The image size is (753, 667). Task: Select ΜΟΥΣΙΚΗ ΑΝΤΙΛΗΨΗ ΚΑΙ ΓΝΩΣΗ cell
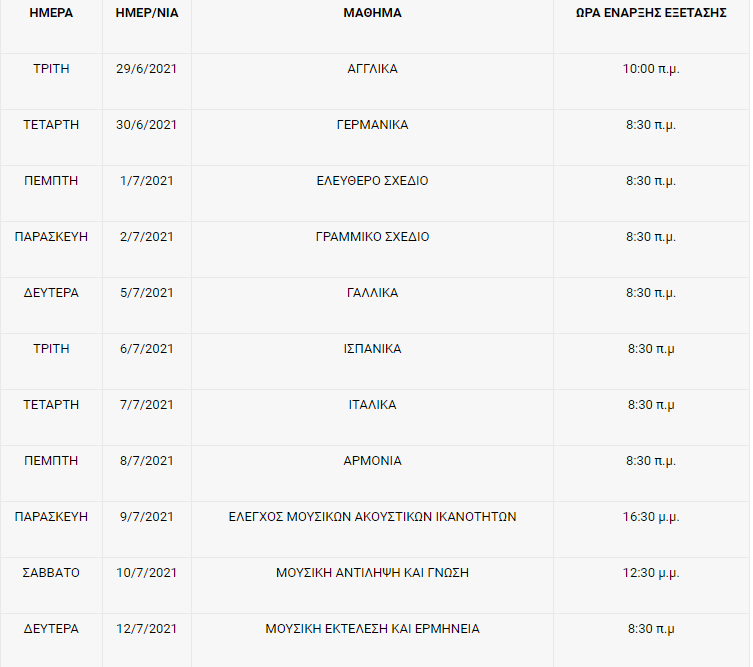tap(372, 573)
